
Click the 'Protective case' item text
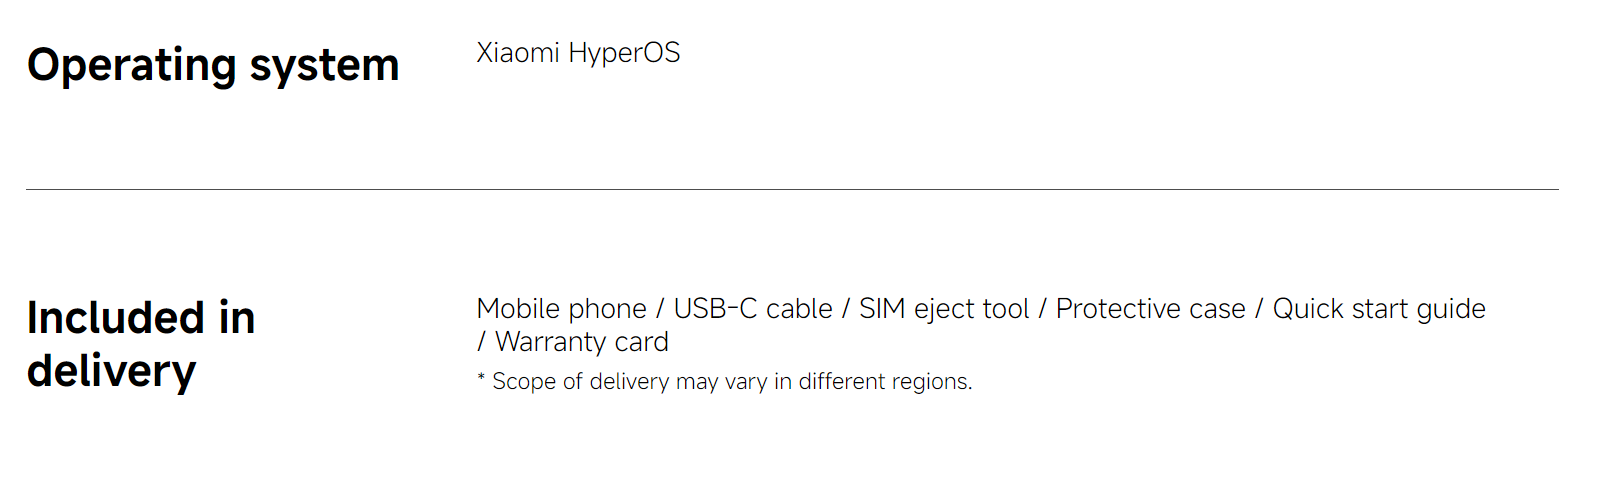pos(1151,309)
